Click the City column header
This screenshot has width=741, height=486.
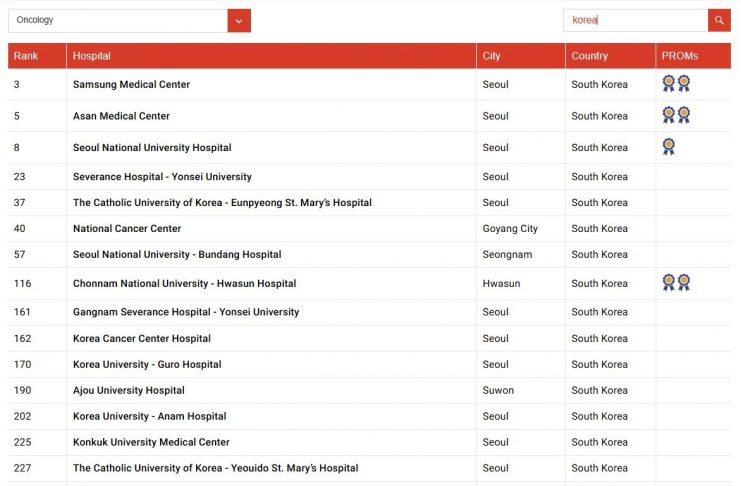(492, 56)
